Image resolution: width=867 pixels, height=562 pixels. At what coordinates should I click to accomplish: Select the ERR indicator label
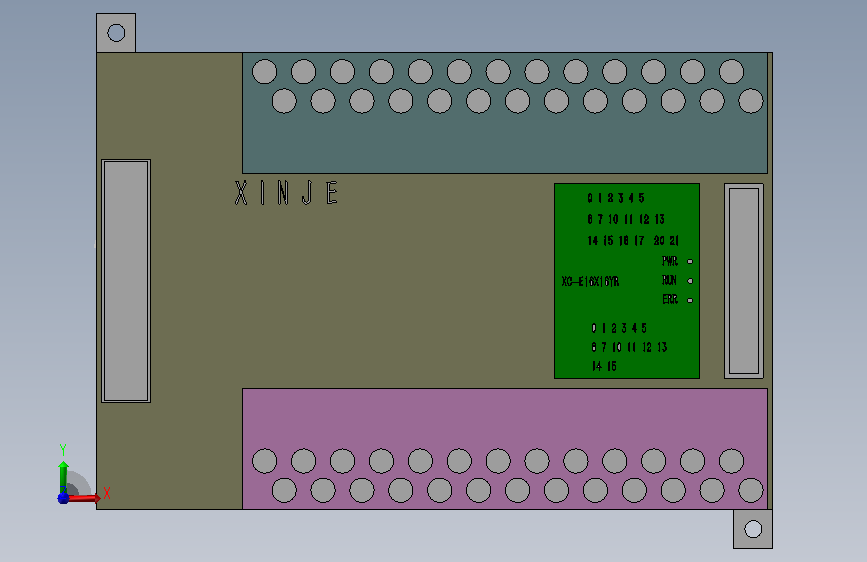click(x=670, y=300)
